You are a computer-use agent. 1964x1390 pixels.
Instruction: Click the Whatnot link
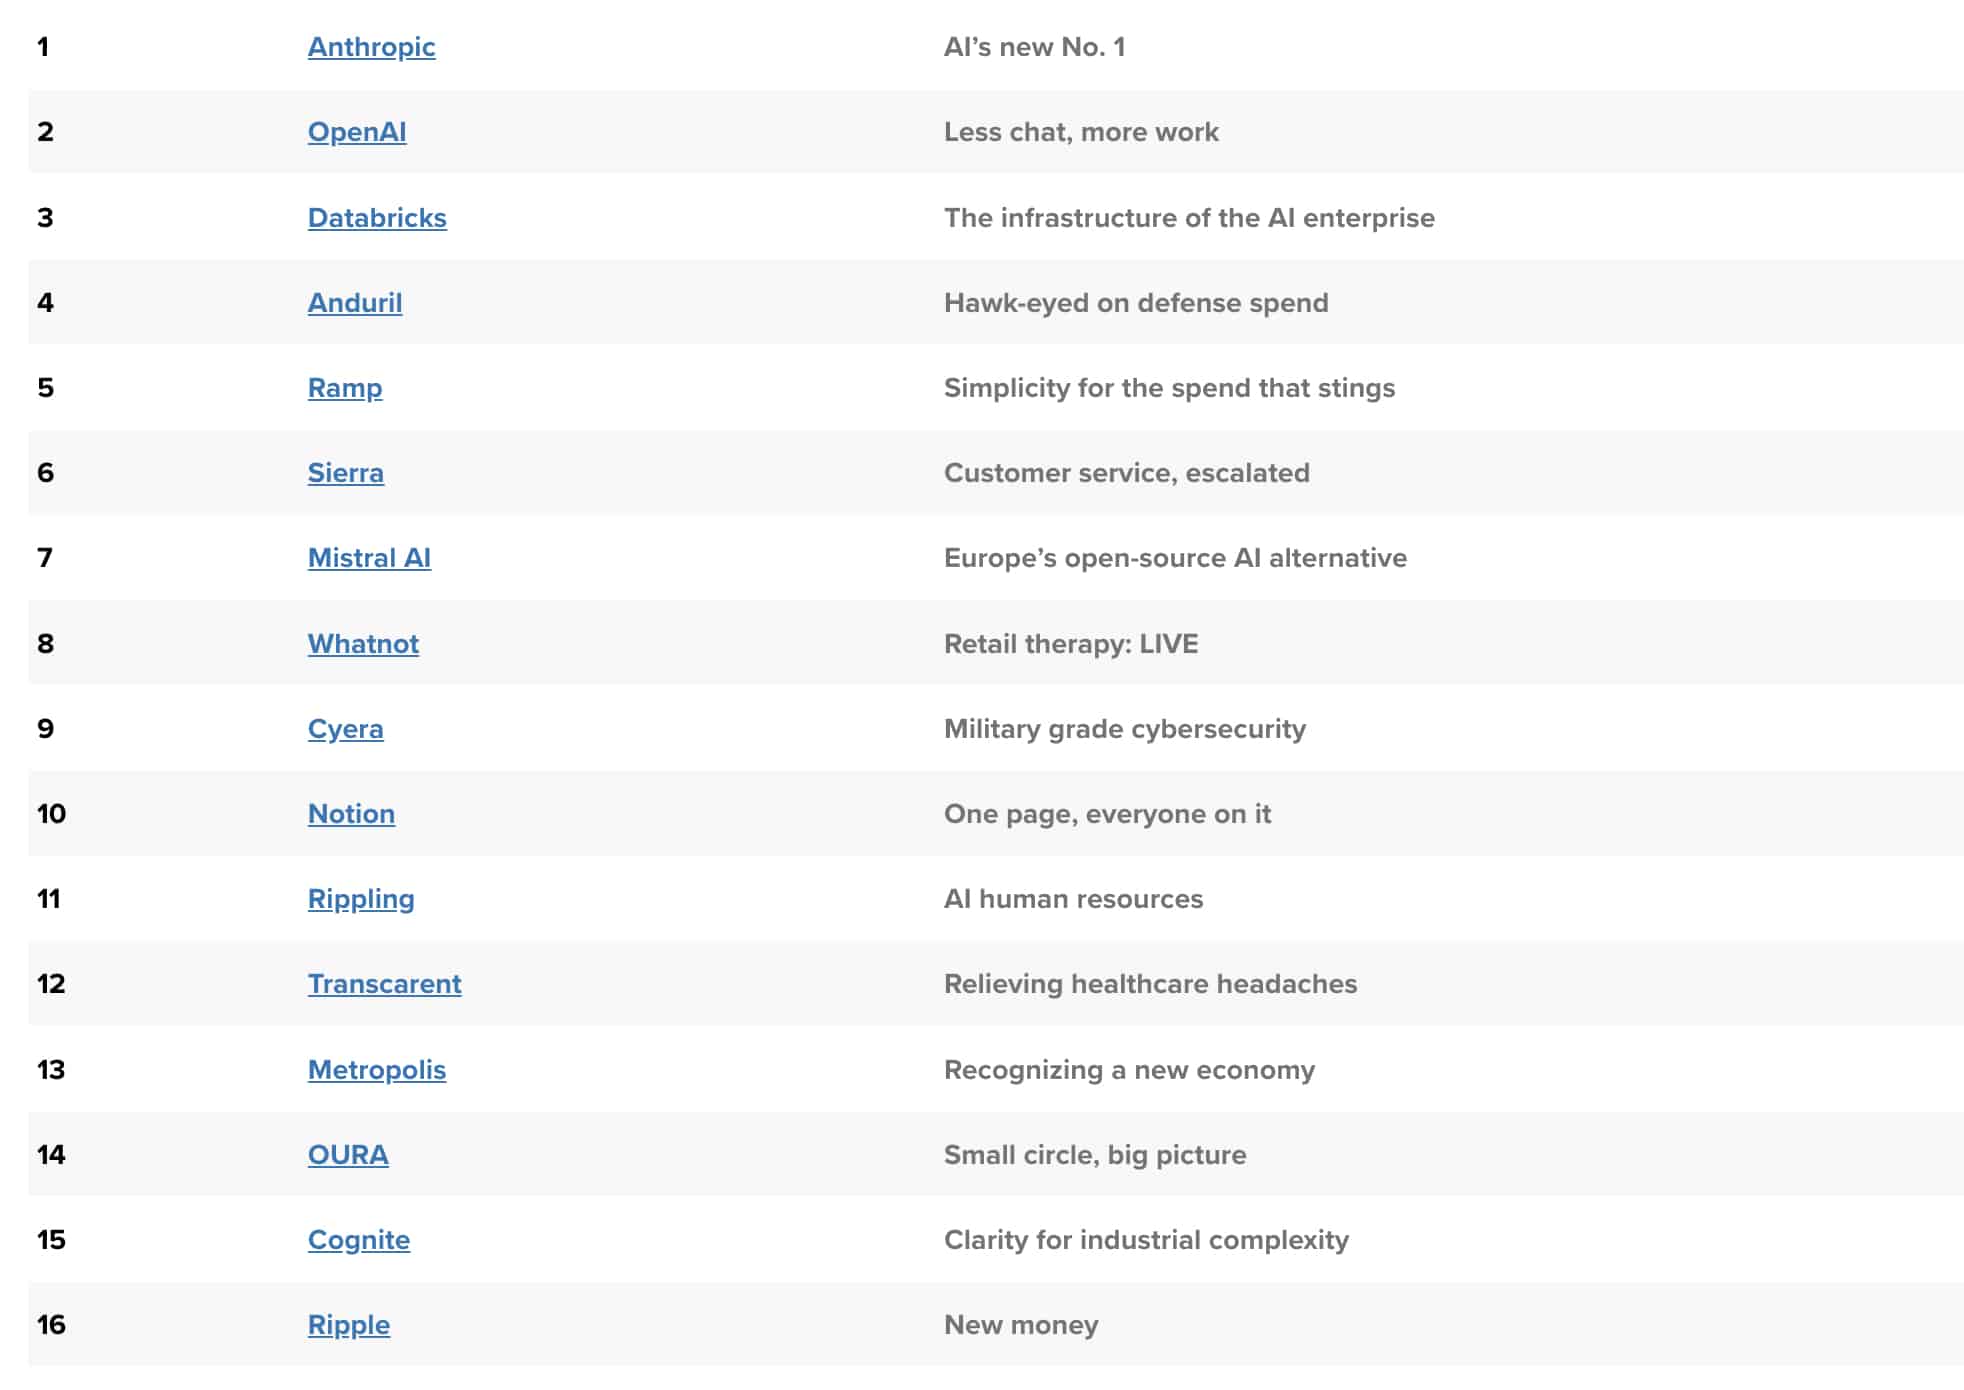(x=363, y=644)
